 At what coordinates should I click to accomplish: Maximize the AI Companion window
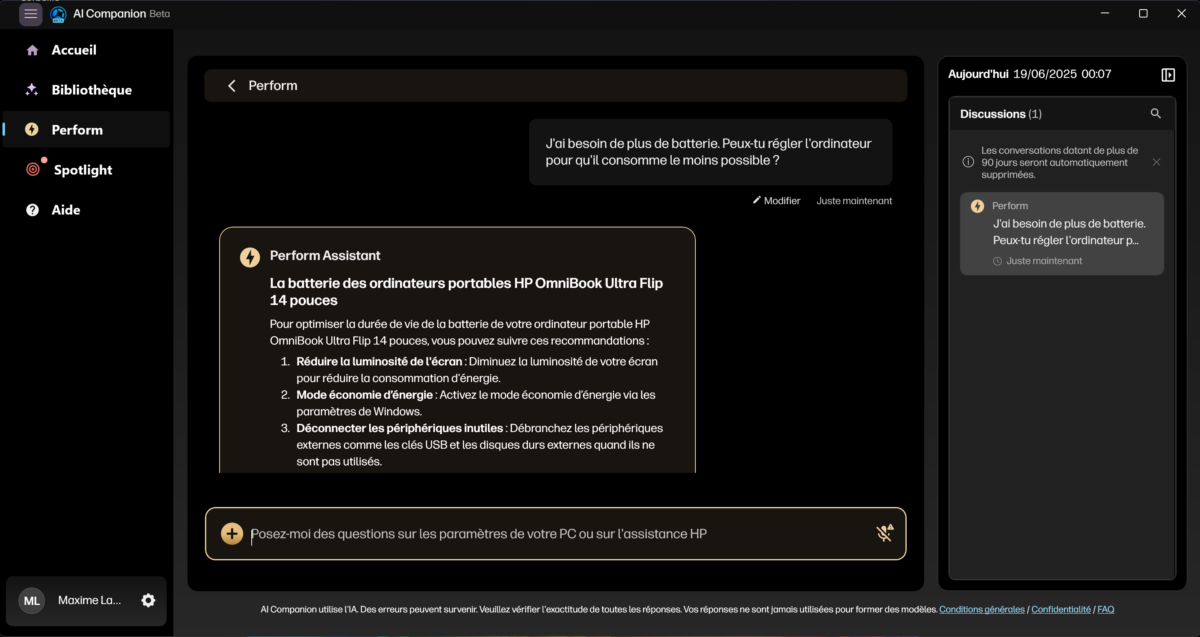point(1143,14)
